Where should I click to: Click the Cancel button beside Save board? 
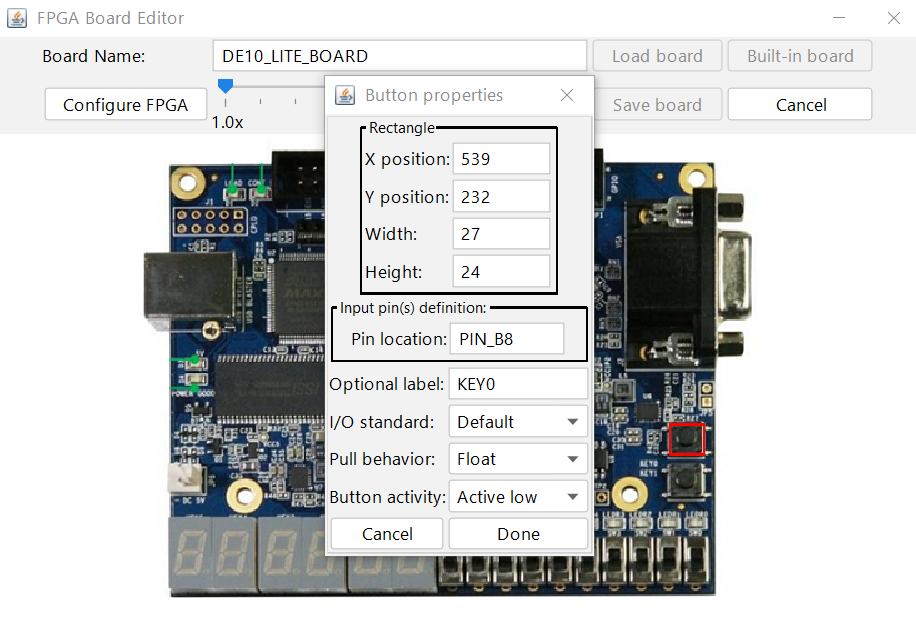[800, 105]
